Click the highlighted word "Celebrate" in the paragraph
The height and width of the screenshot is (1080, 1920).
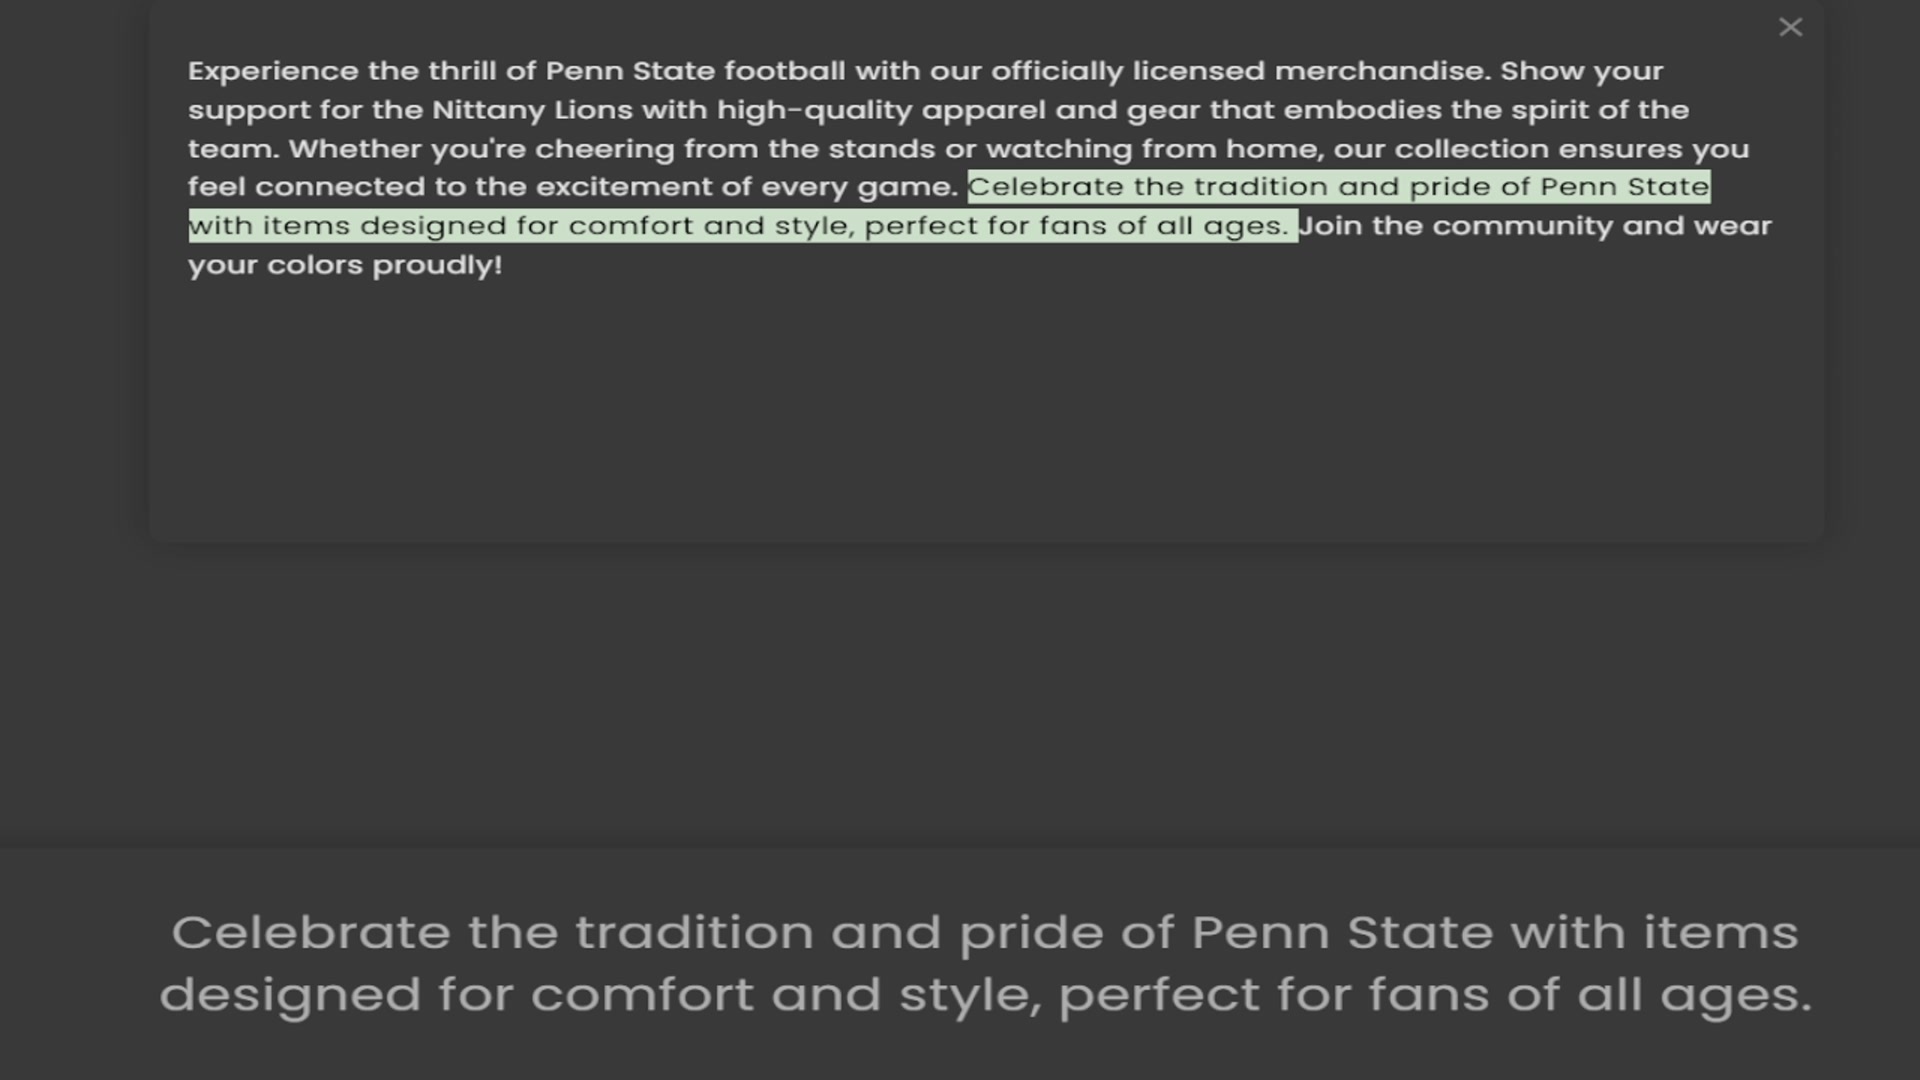1045,187
